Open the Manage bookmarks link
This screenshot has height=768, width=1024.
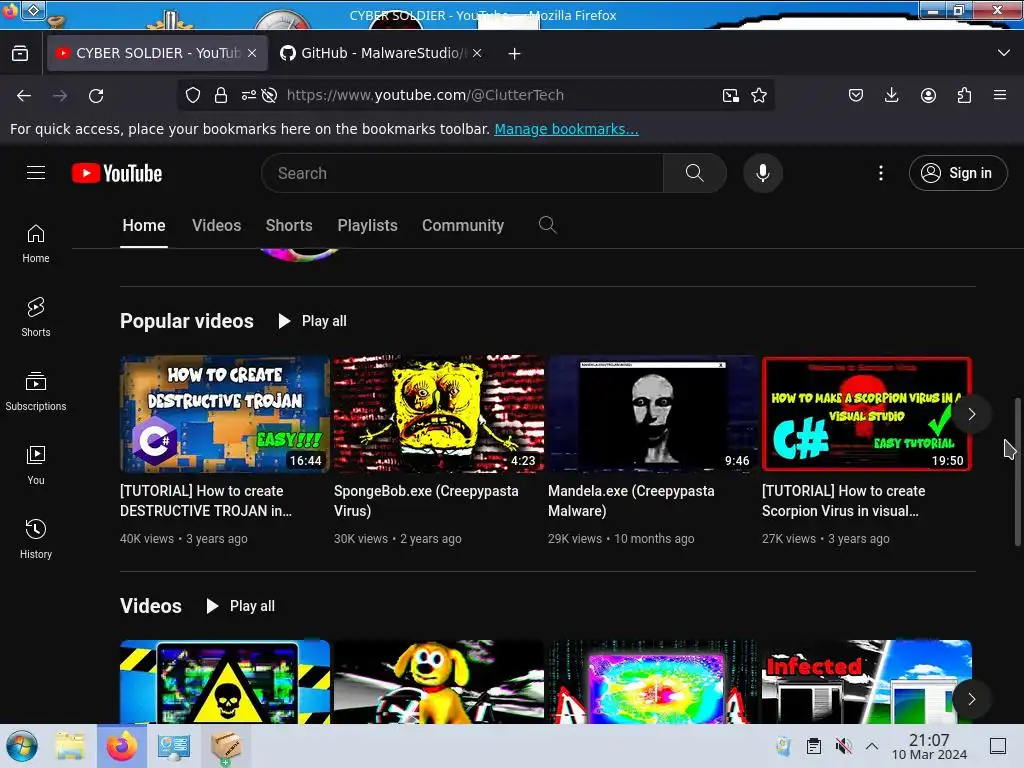[x=566, y=129]
